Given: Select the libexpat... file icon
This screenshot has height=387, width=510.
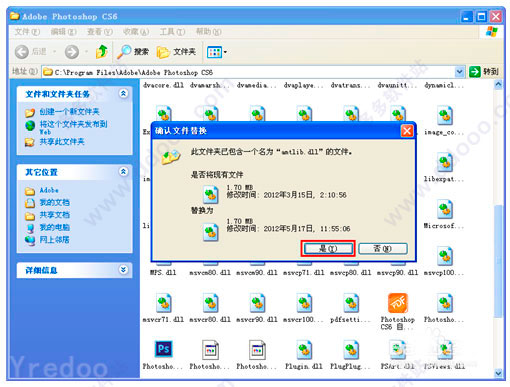Looking at the screenshot, I should click(445, 162).
